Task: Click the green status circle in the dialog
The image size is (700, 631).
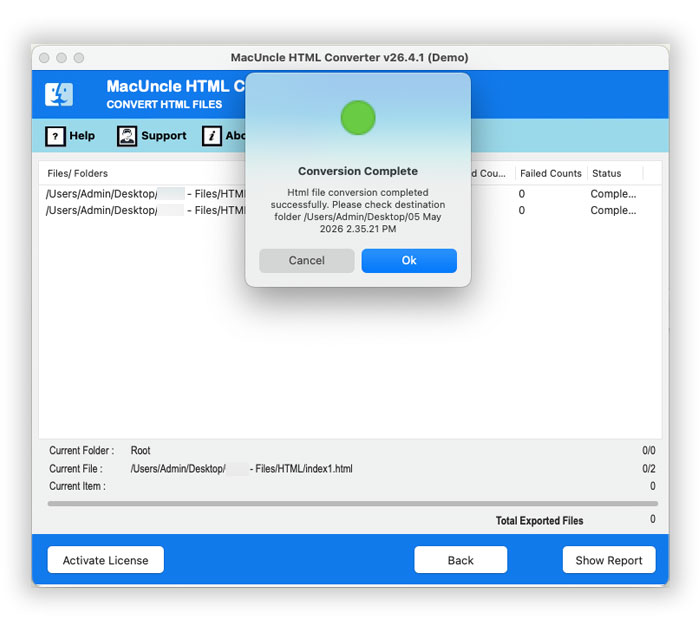Action: (358, 118)
